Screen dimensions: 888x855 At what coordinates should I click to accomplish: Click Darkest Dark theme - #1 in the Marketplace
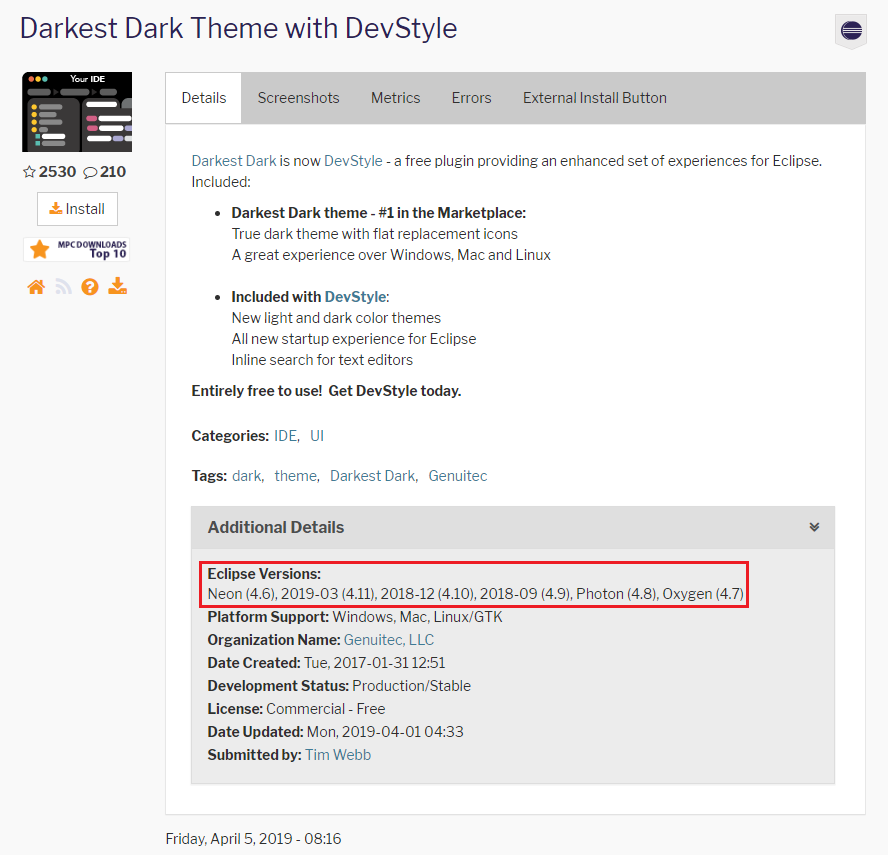[379, 213]
